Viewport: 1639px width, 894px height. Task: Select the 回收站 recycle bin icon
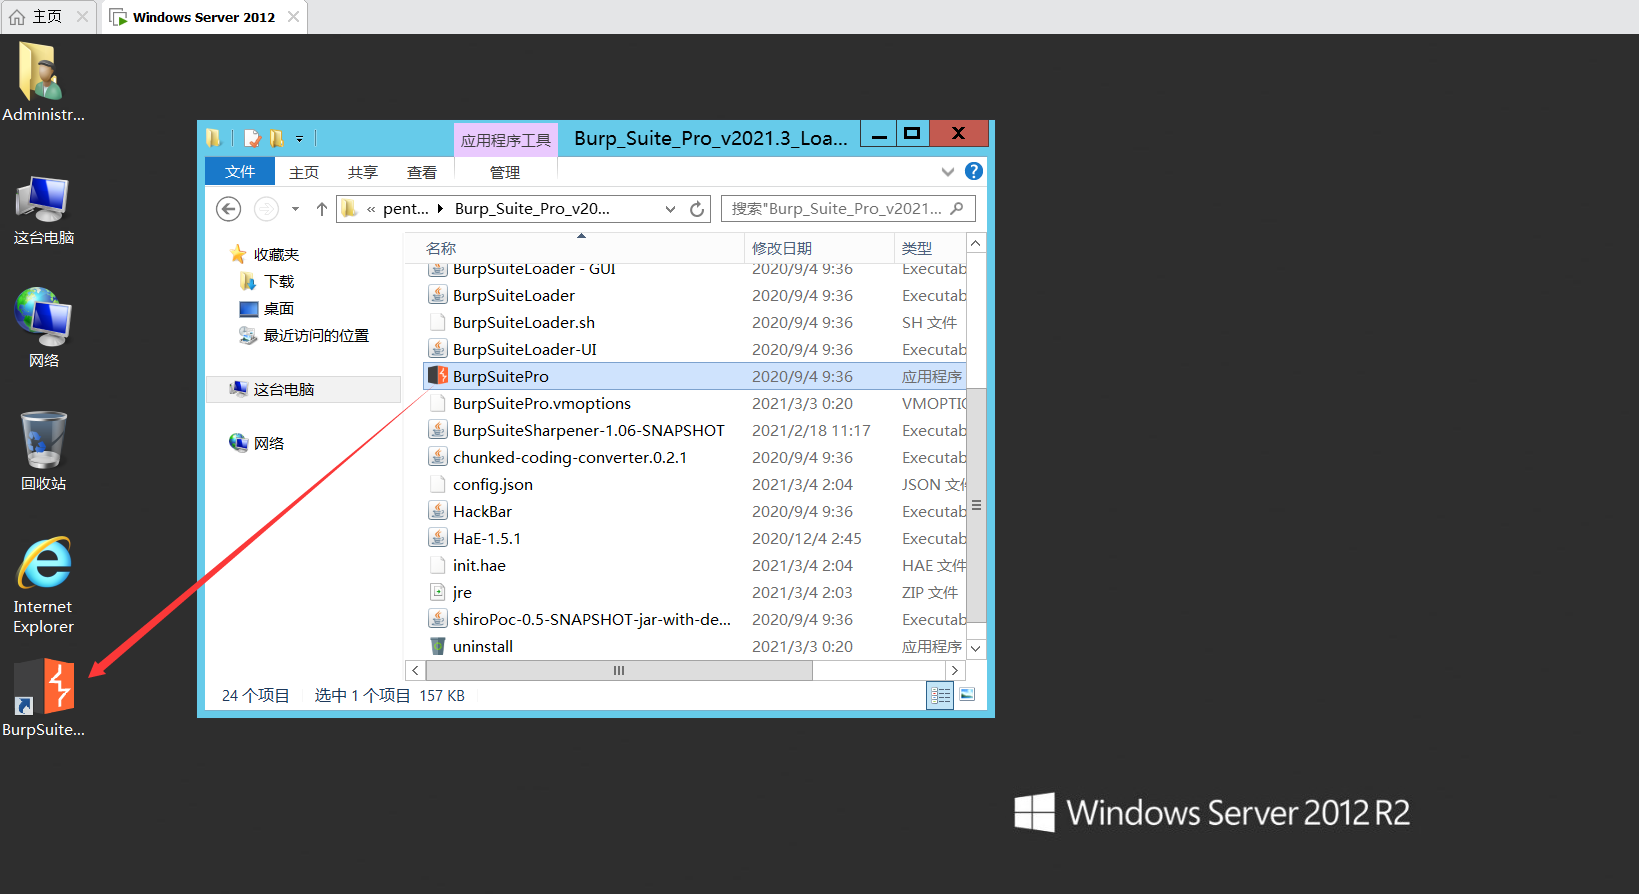click(x=44, y=440)
